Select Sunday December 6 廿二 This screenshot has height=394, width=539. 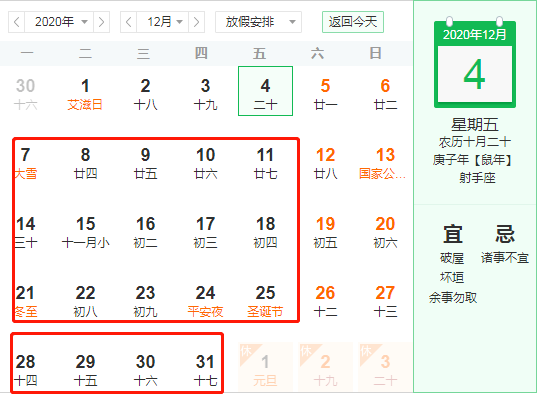[x=385, y=95]
